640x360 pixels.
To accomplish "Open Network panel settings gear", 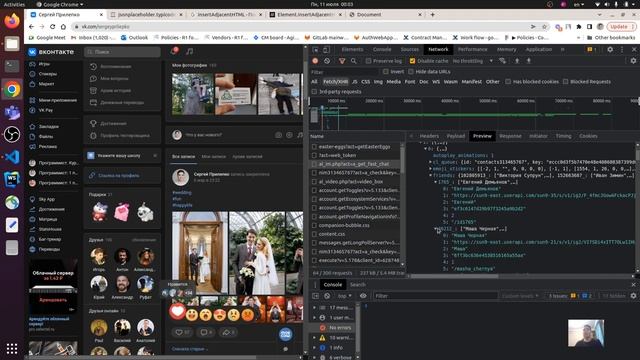I will [x=633, y=60].
